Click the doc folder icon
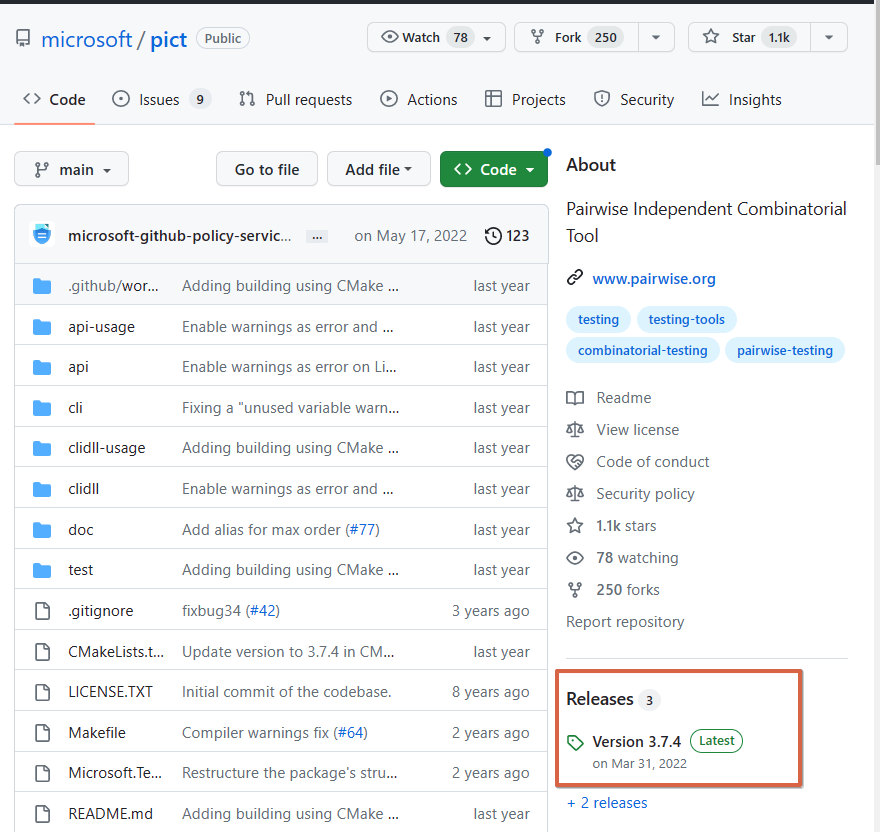 pos(42,529)
